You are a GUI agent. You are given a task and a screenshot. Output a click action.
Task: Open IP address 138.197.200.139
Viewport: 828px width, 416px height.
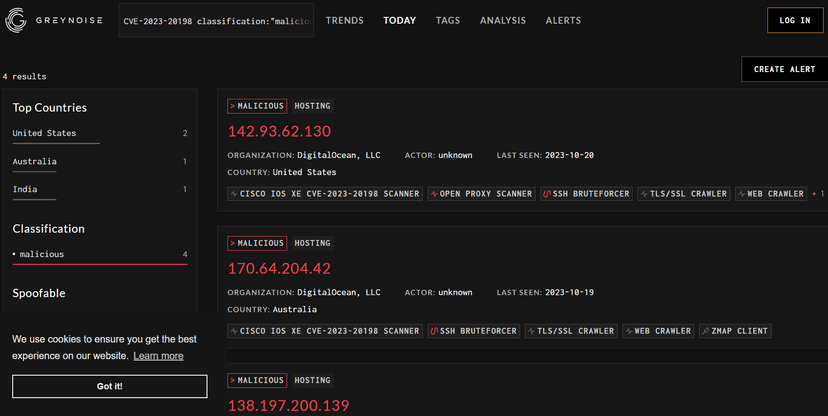coord(288,406)
